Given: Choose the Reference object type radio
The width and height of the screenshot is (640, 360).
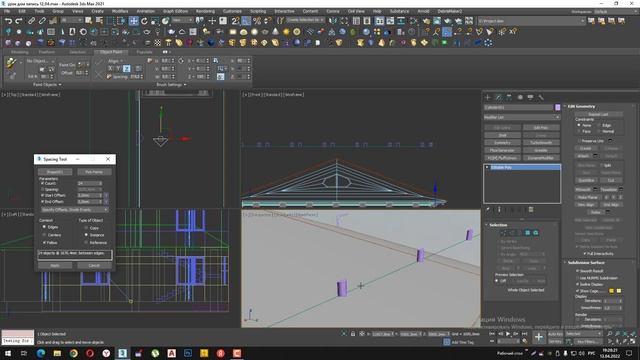Looking at the screenshot, I should 86,242.
